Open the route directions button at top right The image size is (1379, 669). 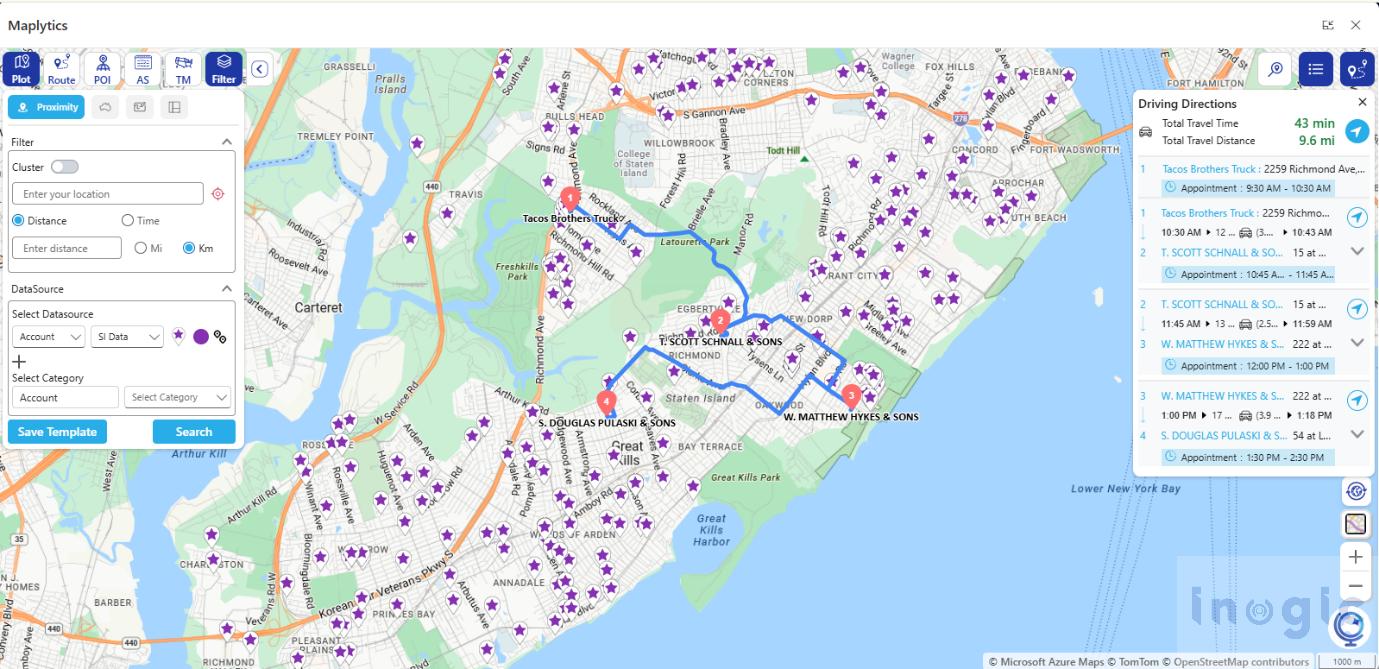[x=1357, y=69]
